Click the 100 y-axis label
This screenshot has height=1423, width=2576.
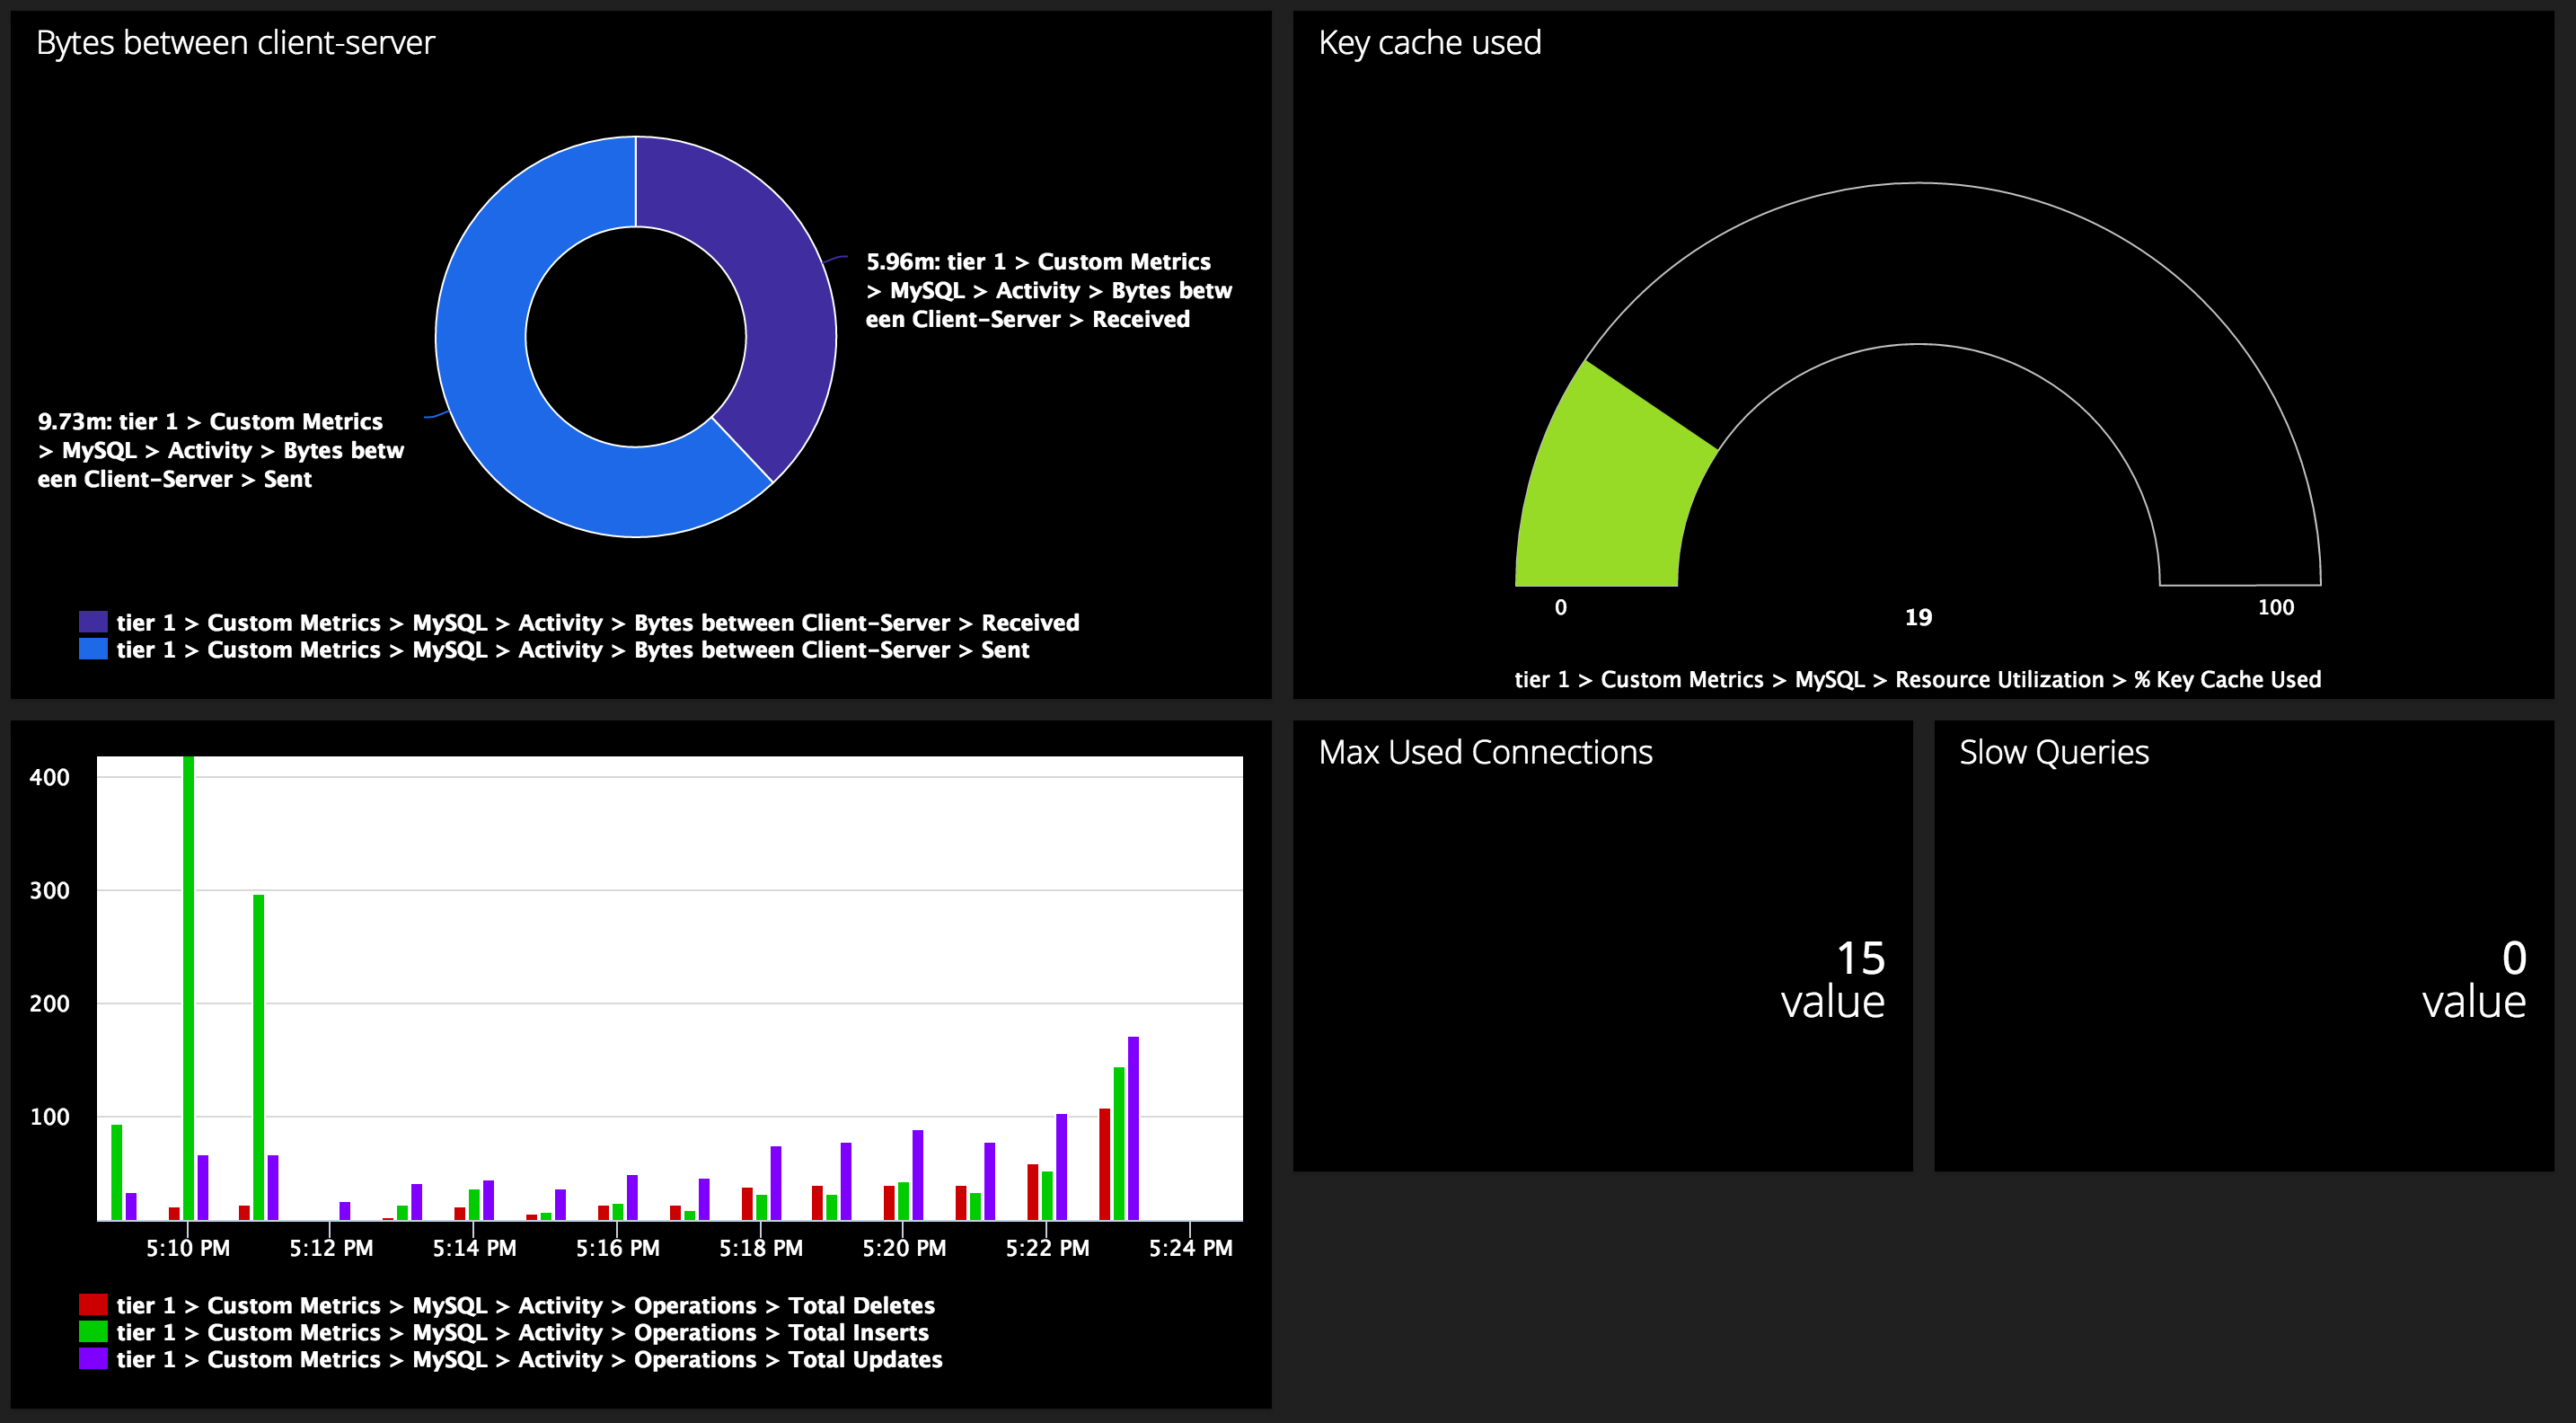pyautogui.click(x=49, y=1116)
